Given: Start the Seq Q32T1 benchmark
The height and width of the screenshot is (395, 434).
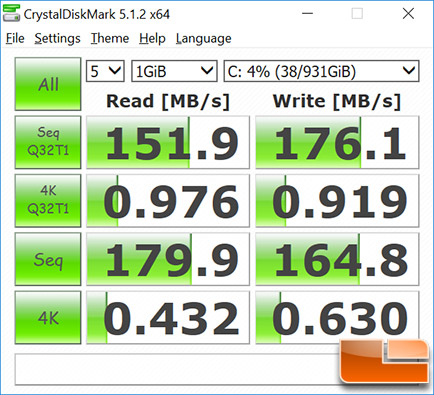Looking at the screenshot, I should [x=48, y=142].
